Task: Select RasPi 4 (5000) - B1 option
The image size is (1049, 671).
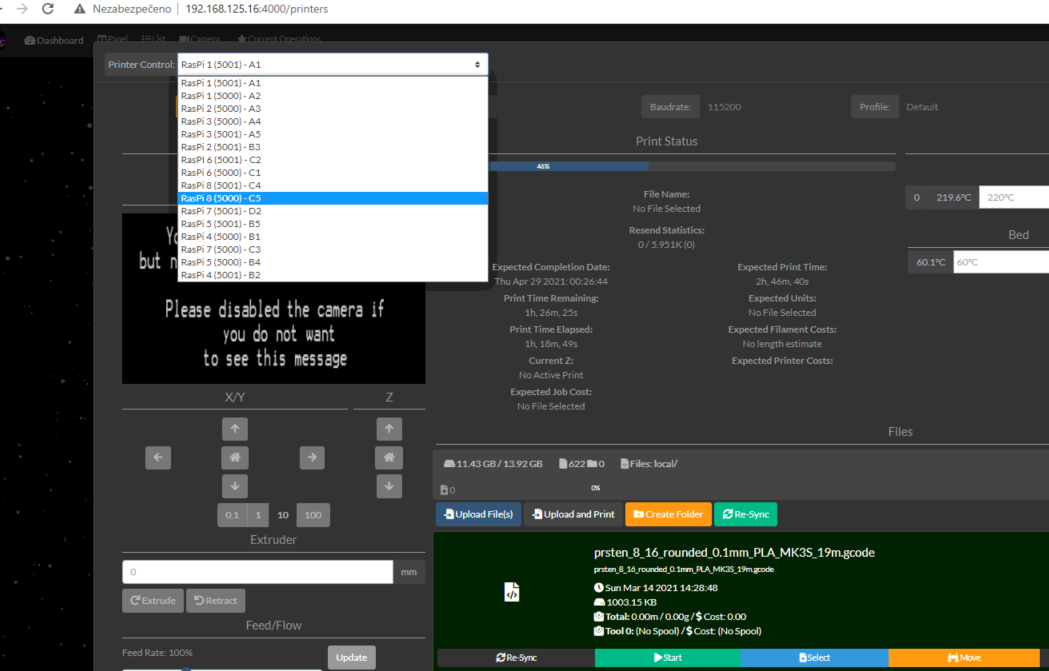Action: click(332, 236)
